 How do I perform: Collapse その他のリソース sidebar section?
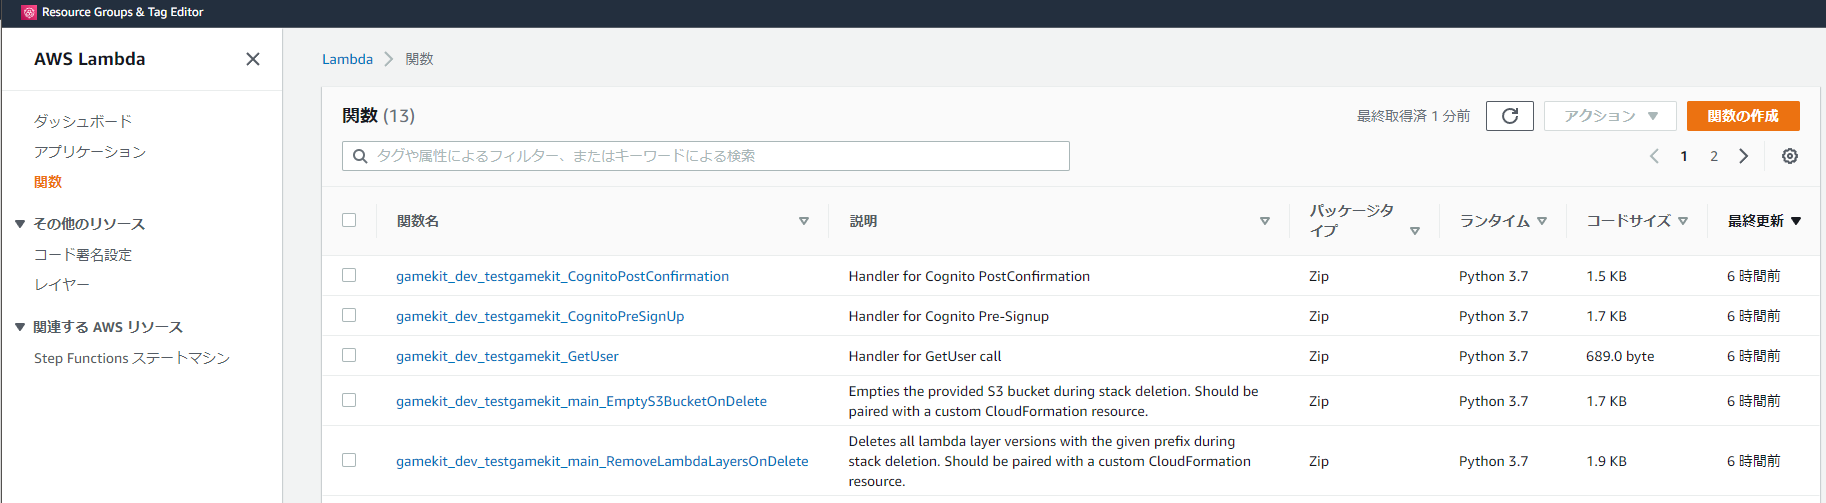click(x=20, y=224)
